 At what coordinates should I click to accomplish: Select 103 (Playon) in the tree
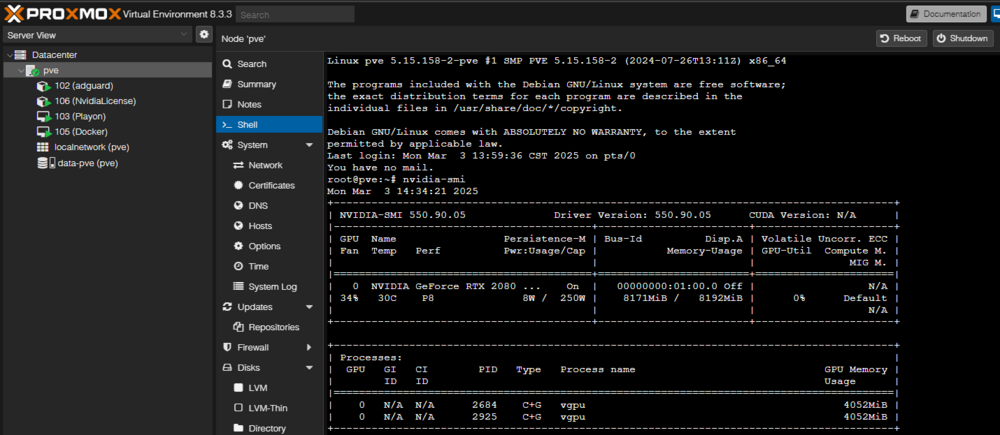click(x=106, y=117)
